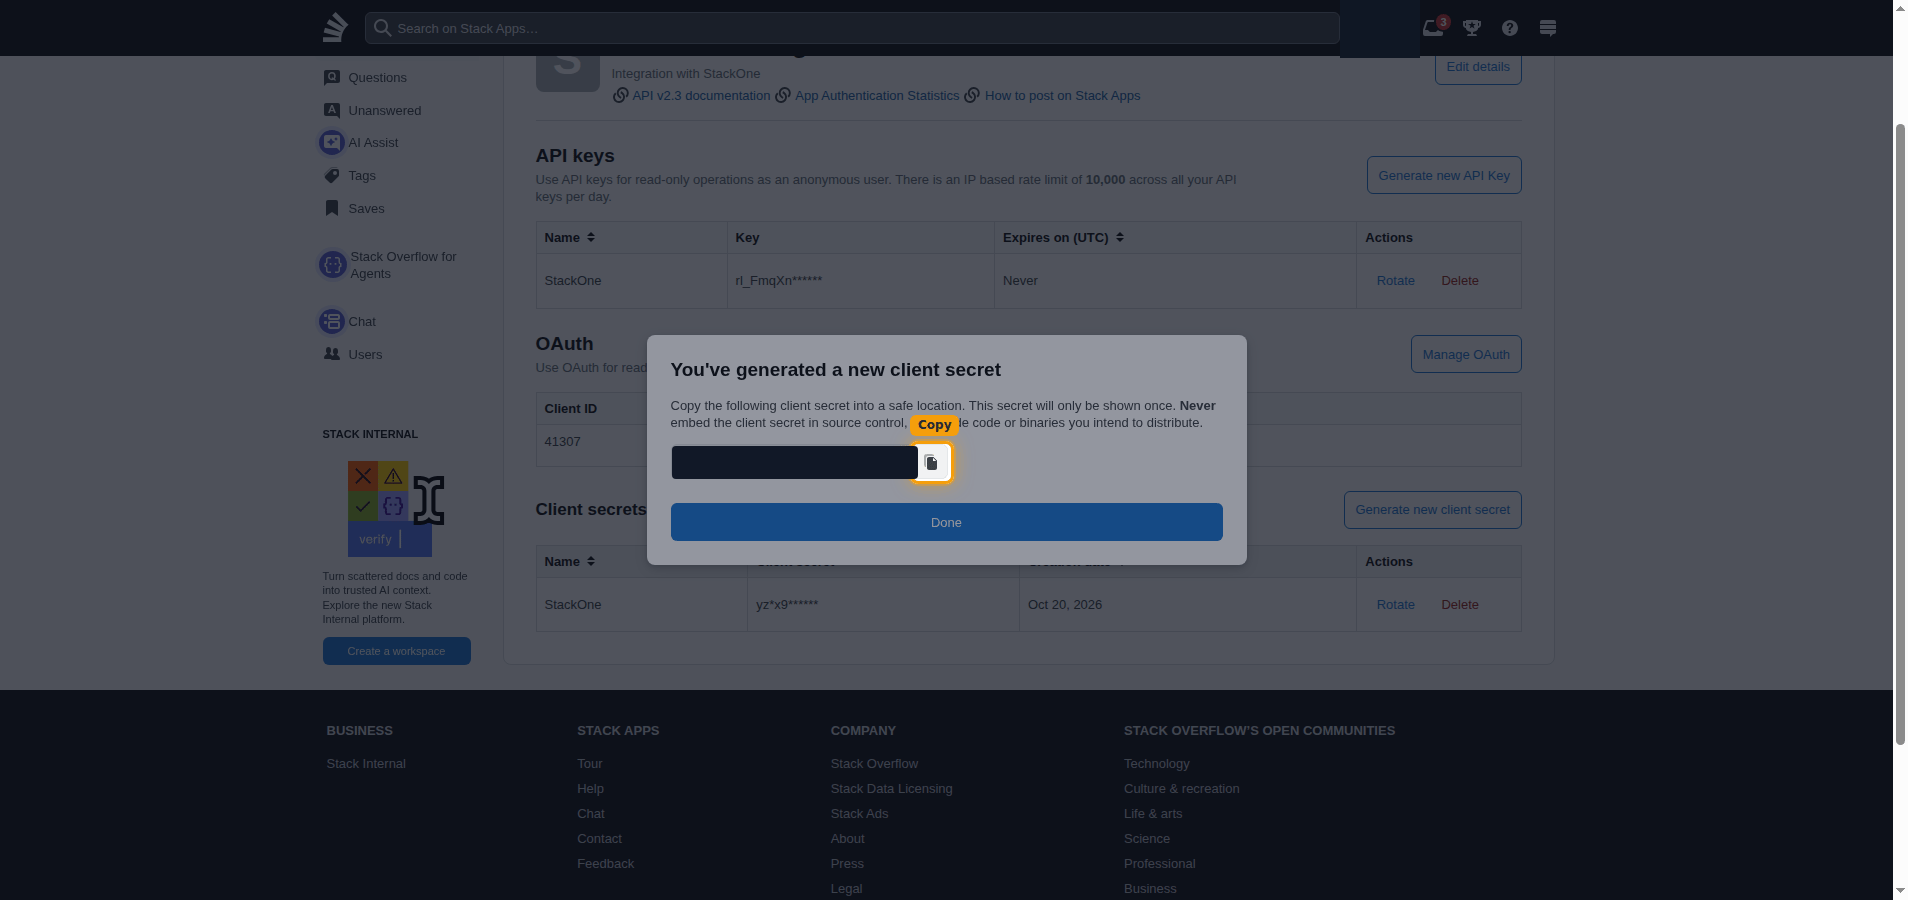Click the Manage OAuth button

(1466, 354)
